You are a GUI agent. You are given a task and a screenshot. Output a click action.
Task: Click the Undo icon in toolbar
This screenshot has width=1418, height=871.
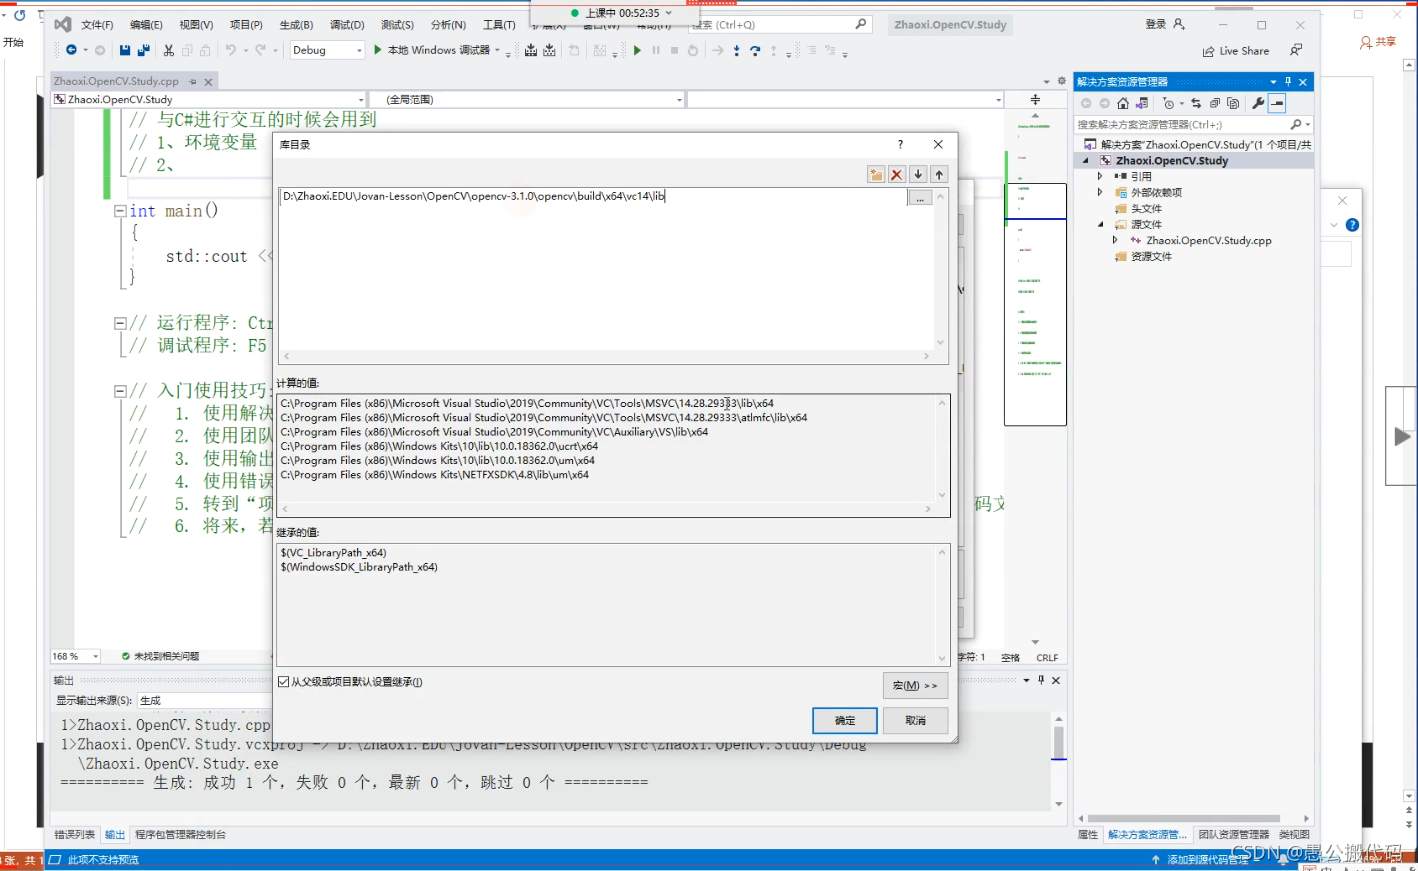pos(231,50)
